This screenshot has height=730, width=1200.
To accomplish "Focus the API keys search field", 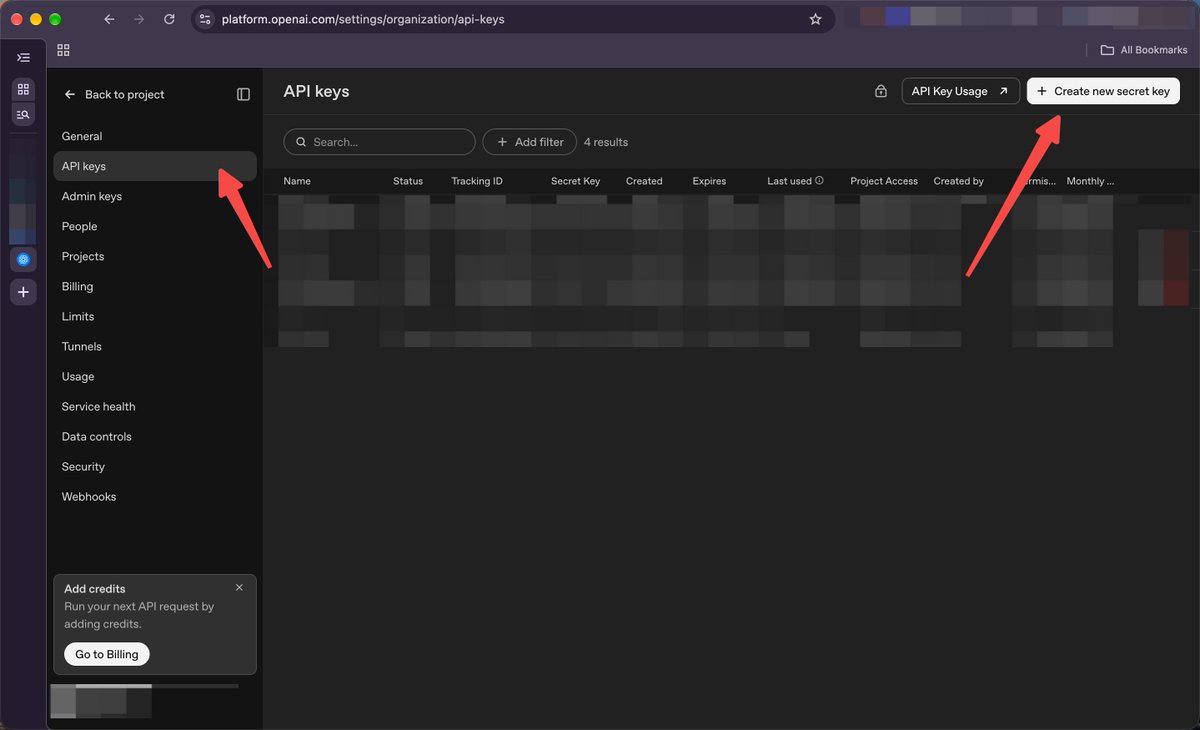I will [379, 142].
